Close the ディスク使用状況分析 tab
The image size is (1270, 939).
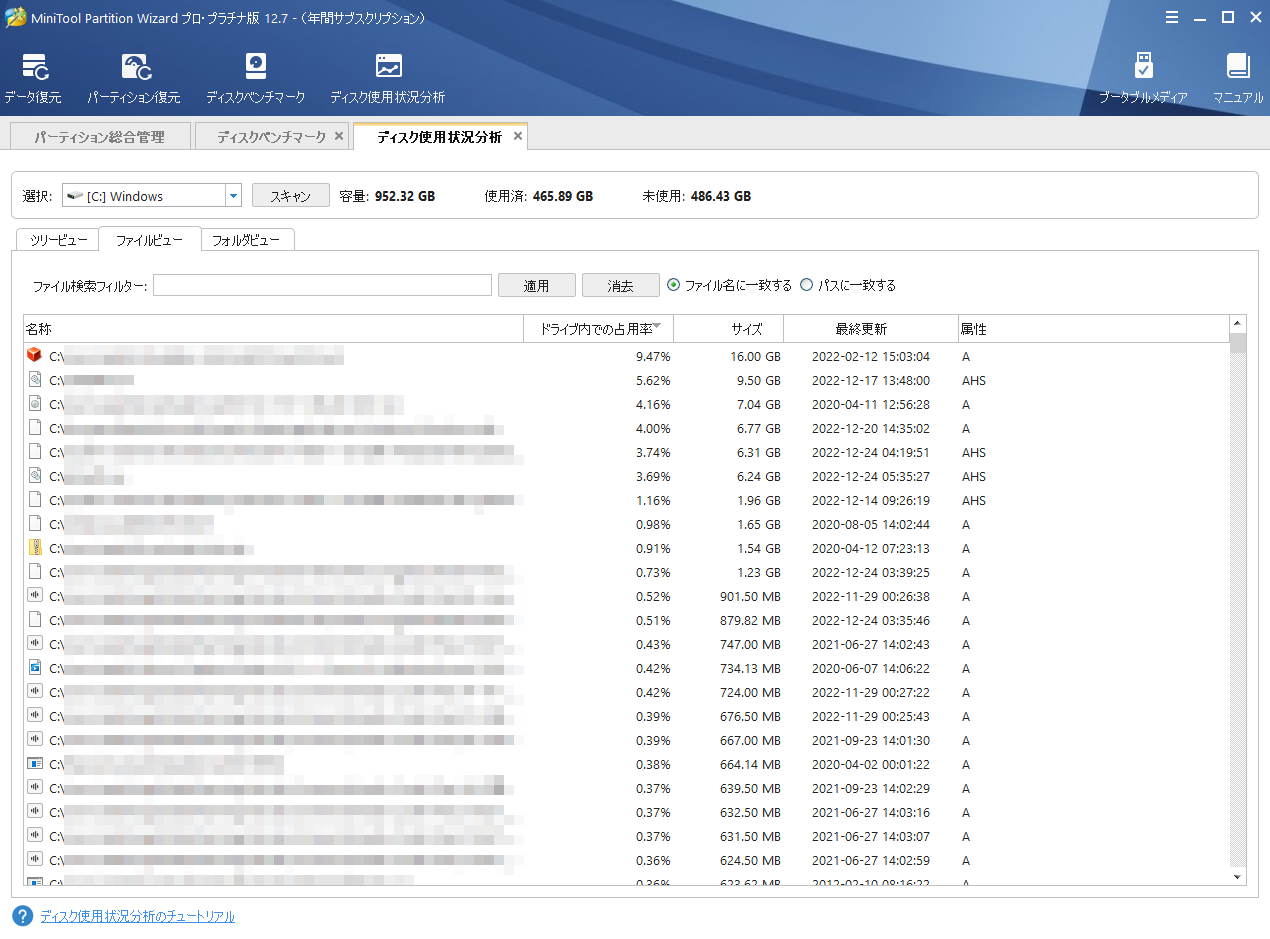point(517,136)
